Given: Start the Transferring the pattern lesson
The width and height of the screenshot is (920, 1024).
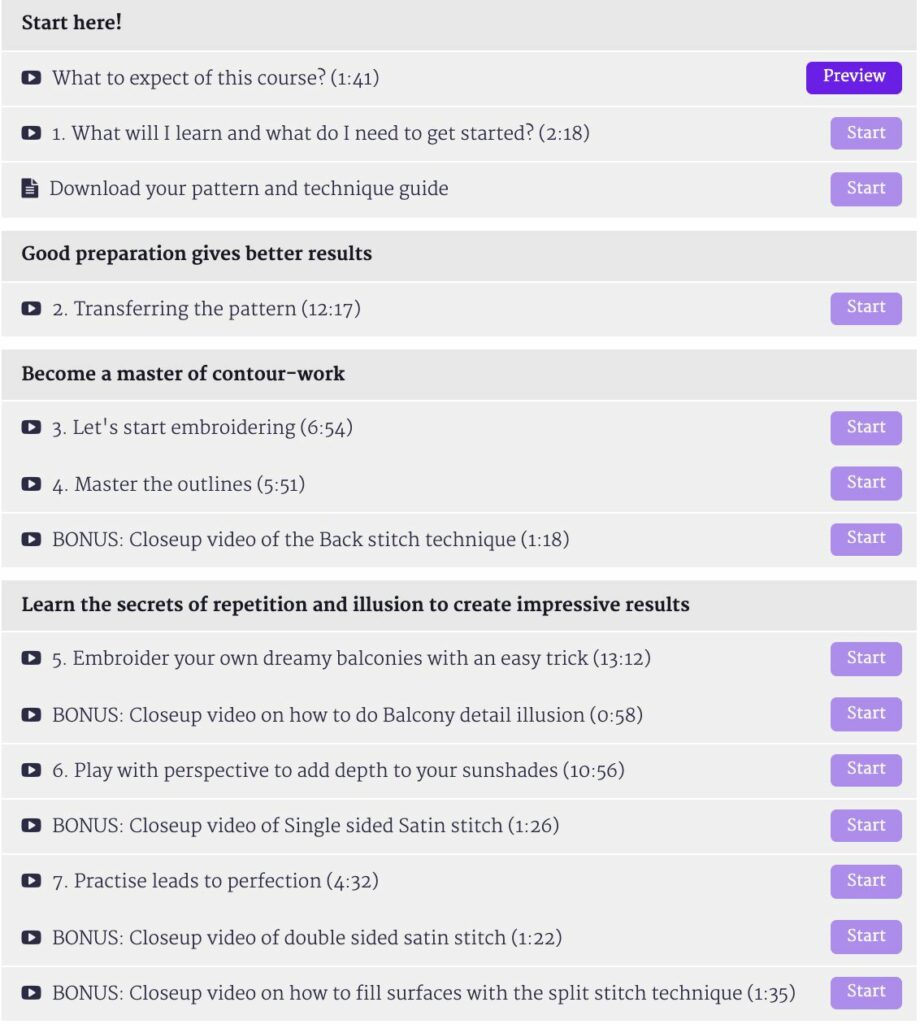Looking at the screenshot, I should tap(866, 308).
